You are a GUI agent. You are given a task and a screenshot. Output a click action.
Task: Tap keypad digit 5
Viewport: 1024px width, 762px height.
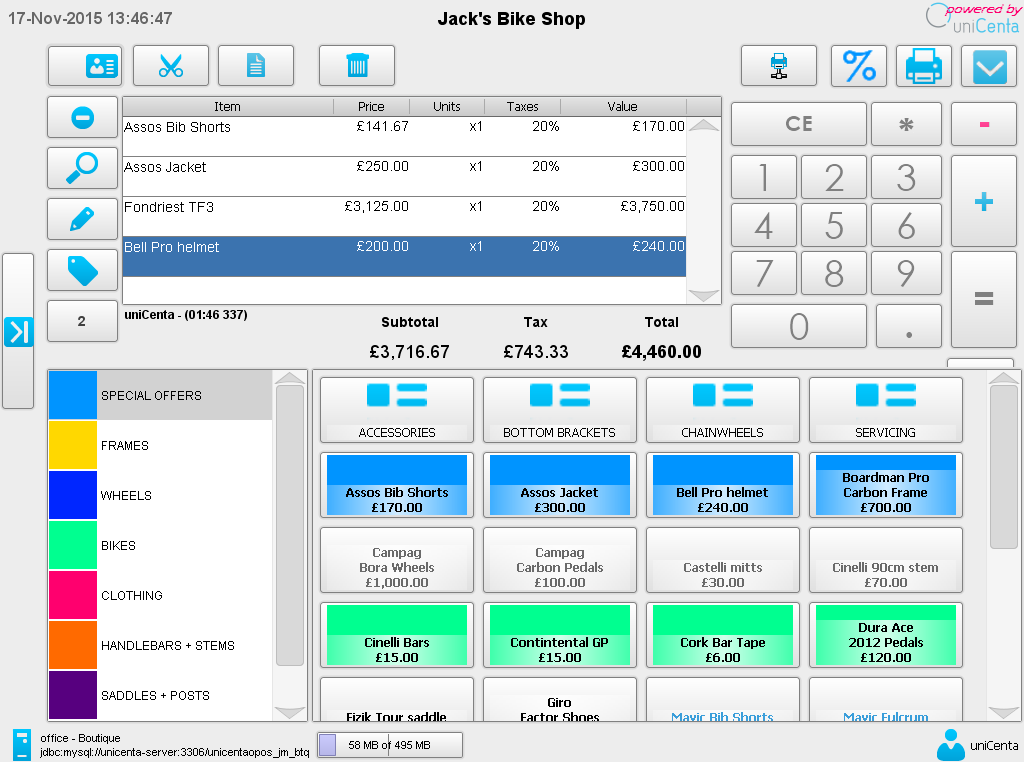click(x=834, y=225)
